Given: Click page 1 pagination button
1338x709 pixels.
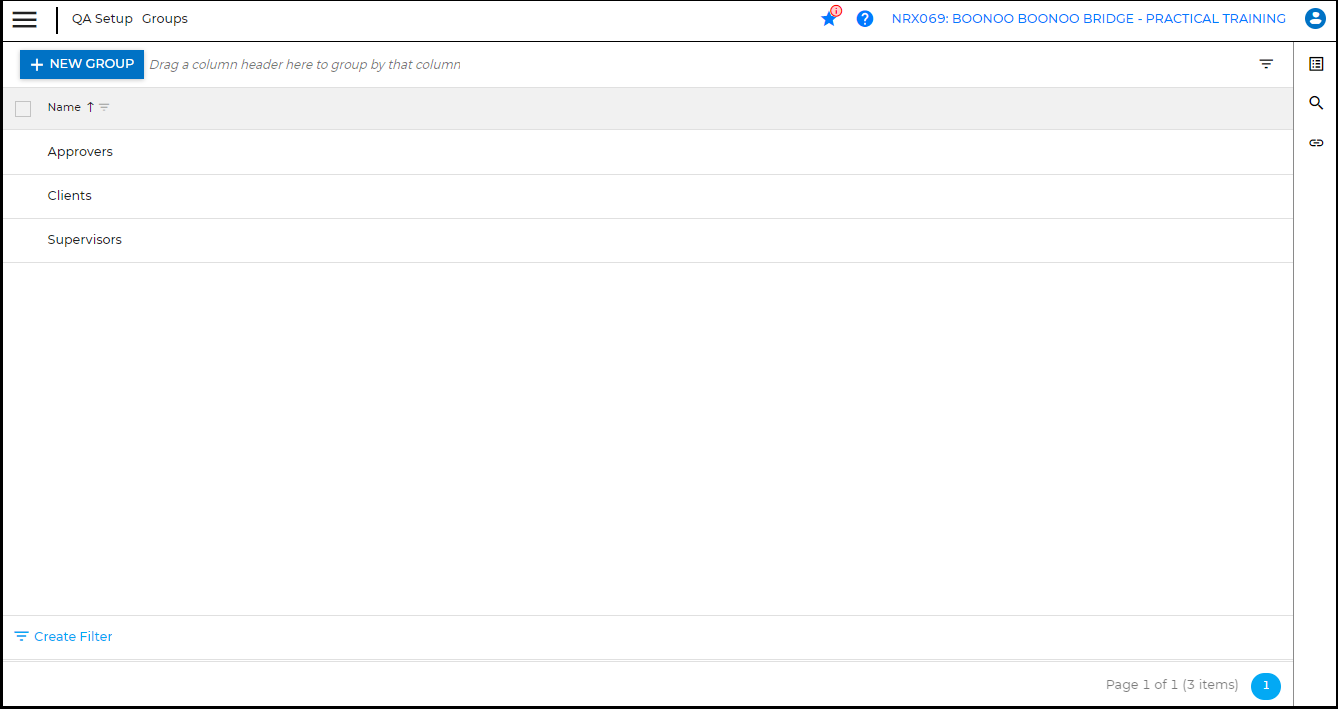Looking at the screenshot, I should pyautogui.click(x=1265, y=686).
